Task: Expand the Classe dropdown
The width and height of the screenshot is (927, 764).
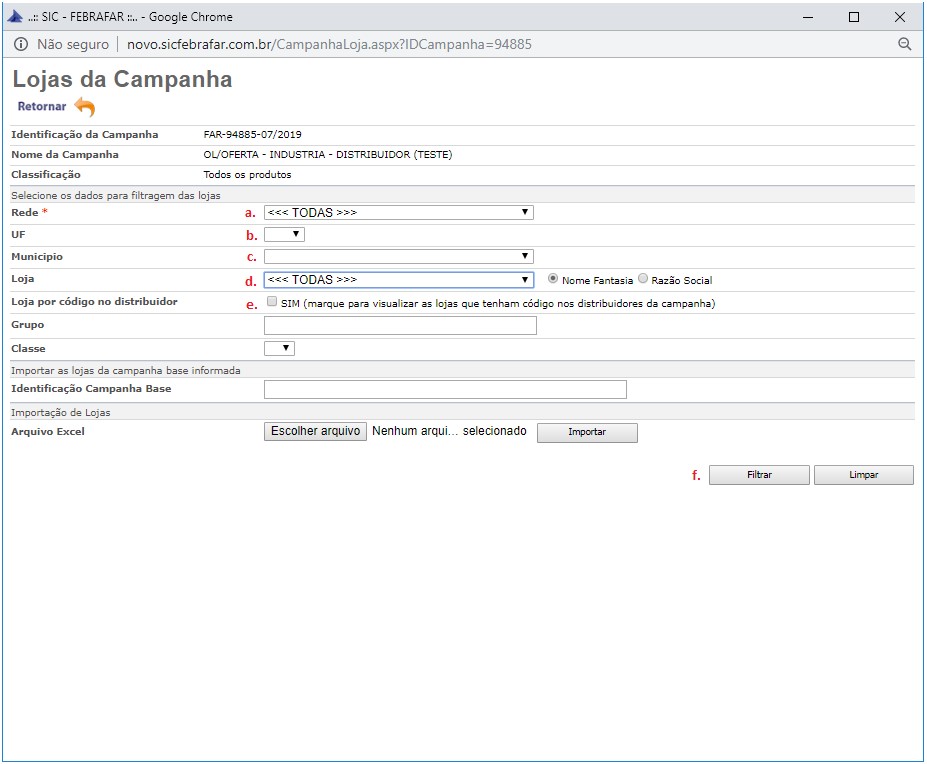Action: pos(279,348)
